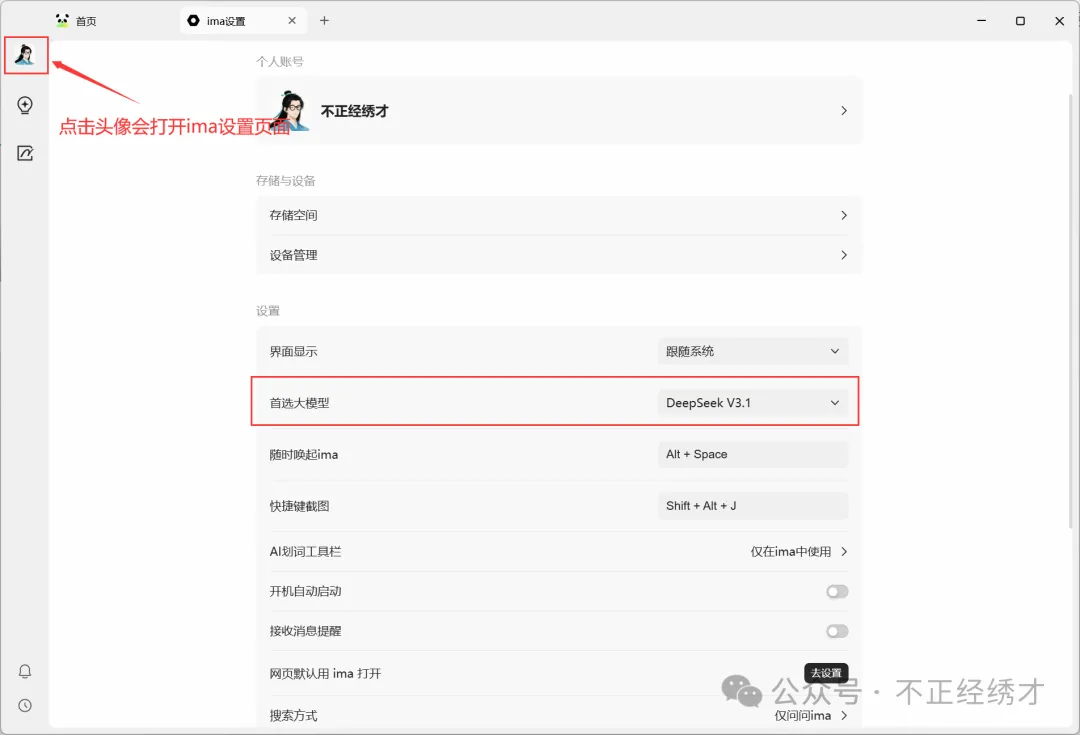Toggle the 开机自动启动 switch
1080x735 pixels.
[x=837, y=592]
